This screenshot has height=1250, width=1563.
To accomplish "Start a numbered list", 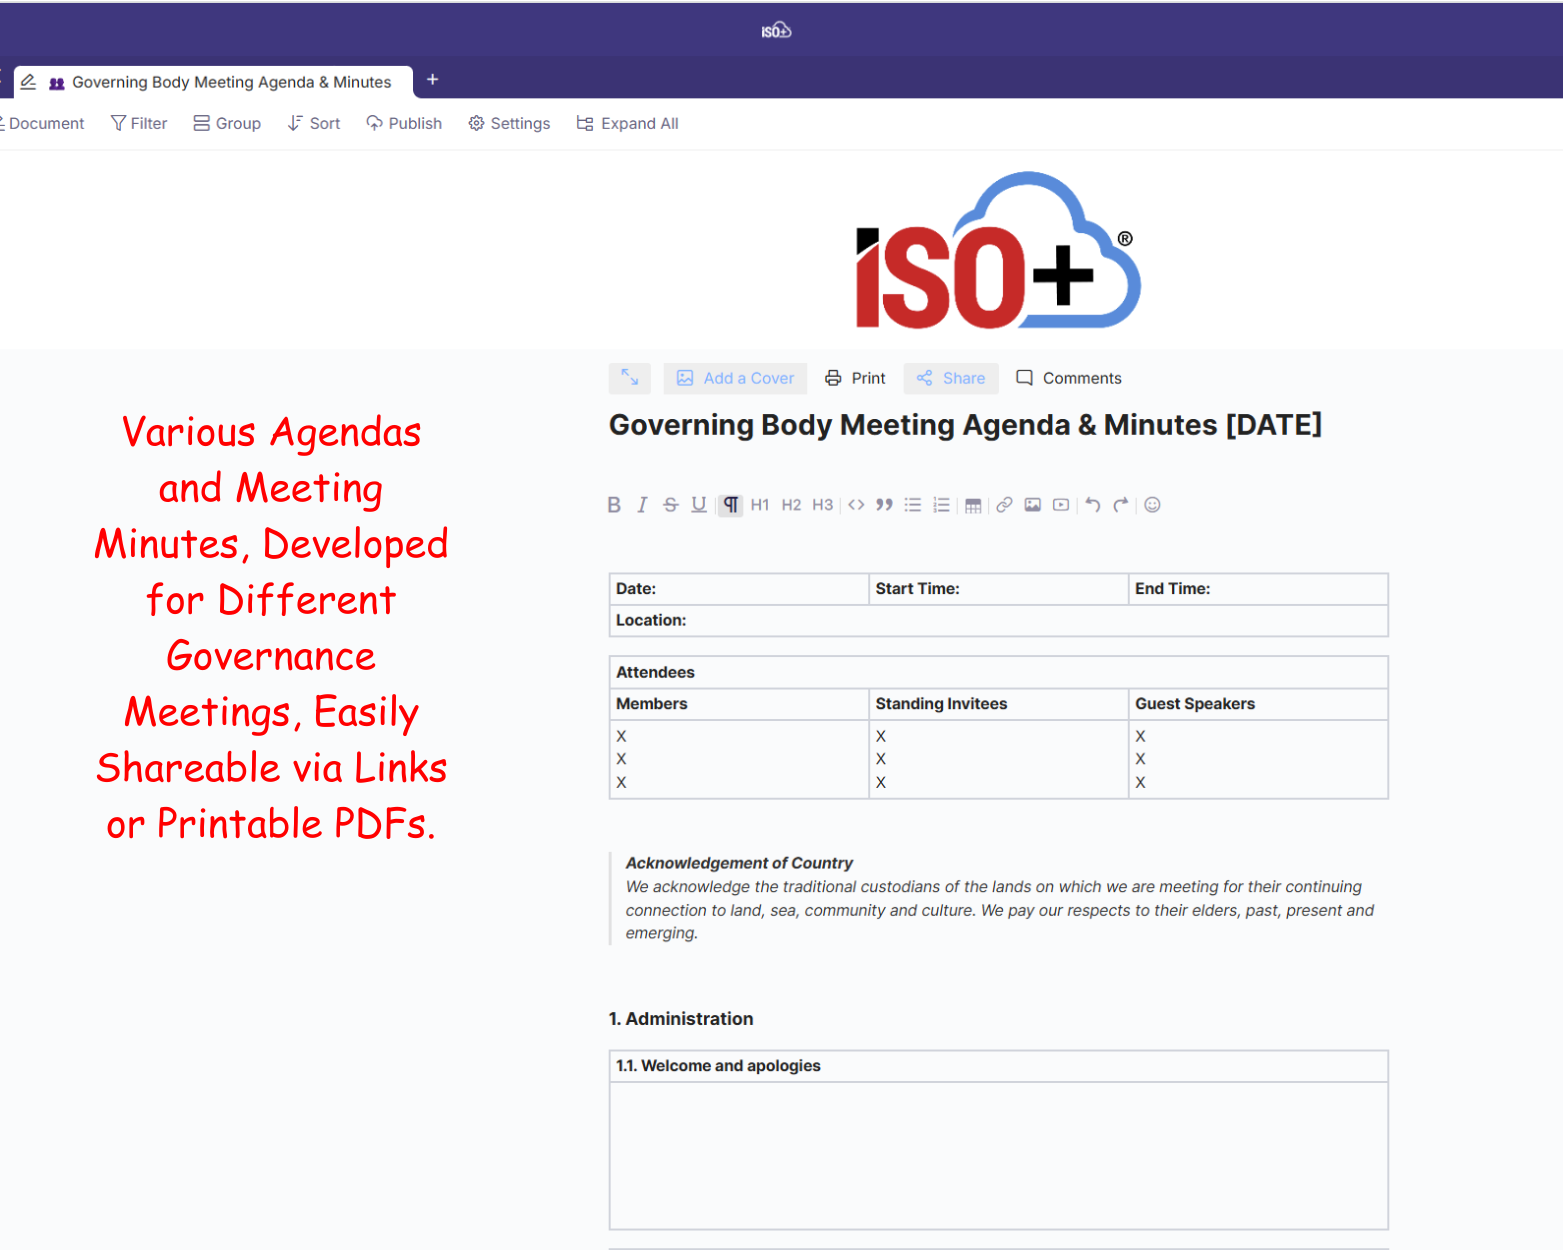I will pos(941,505).
